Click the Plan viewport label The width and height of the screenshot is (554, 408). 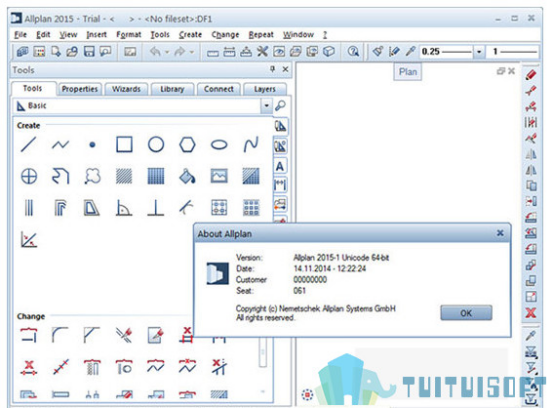click(x=408, y=72)
